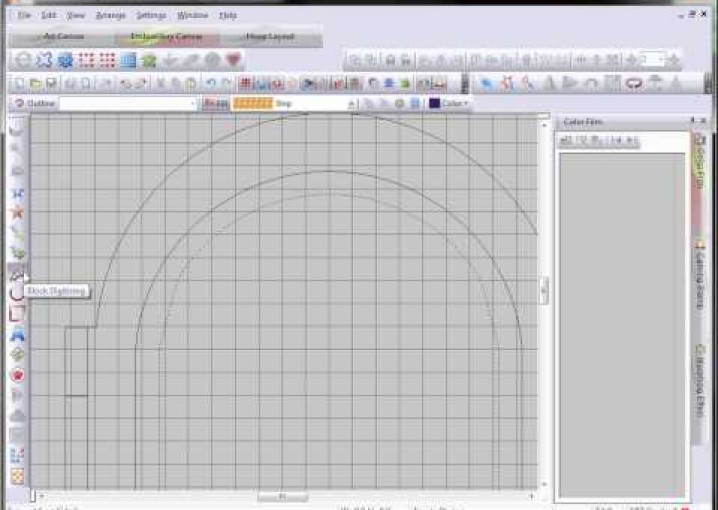This screenshot has width=718, height=510.
Task: Click the New document icon
Action: click(x=18, y=84)
